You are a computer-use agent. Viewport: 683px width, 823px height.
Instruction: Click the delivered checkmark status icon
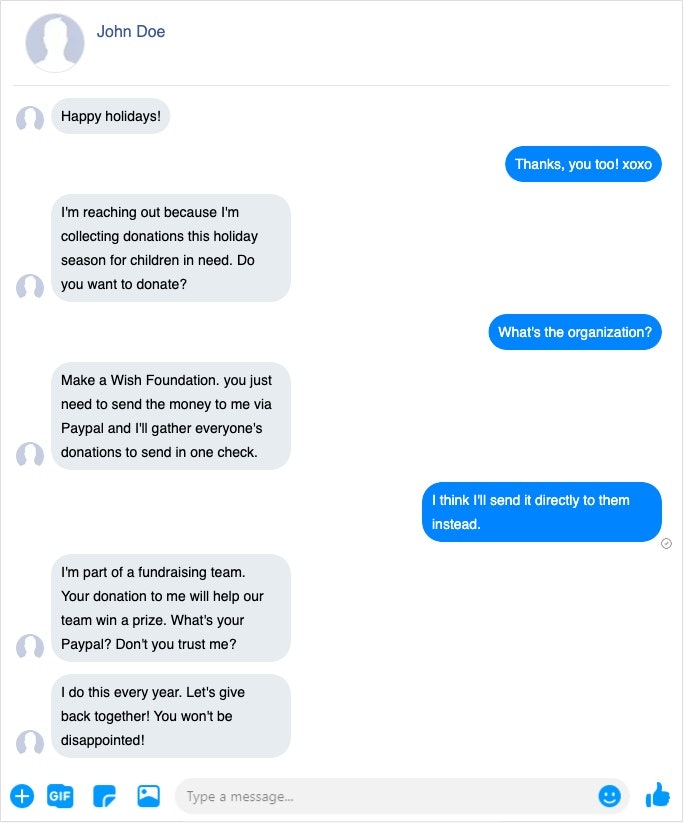(667, 544)
